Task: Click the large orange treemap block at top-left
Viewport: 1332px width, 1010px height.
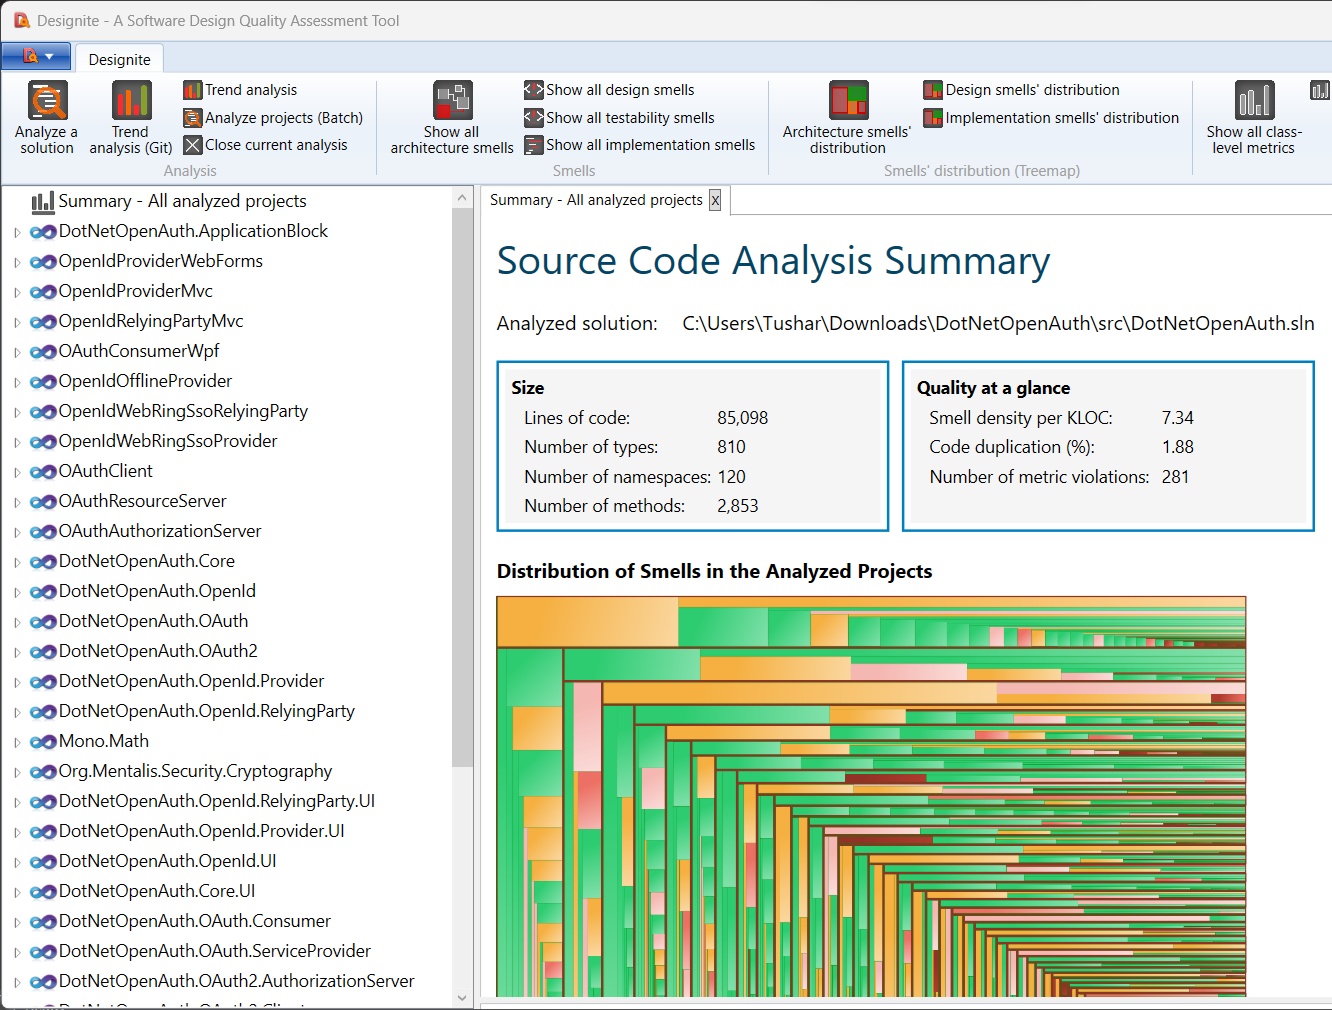Action: point(586,621)
